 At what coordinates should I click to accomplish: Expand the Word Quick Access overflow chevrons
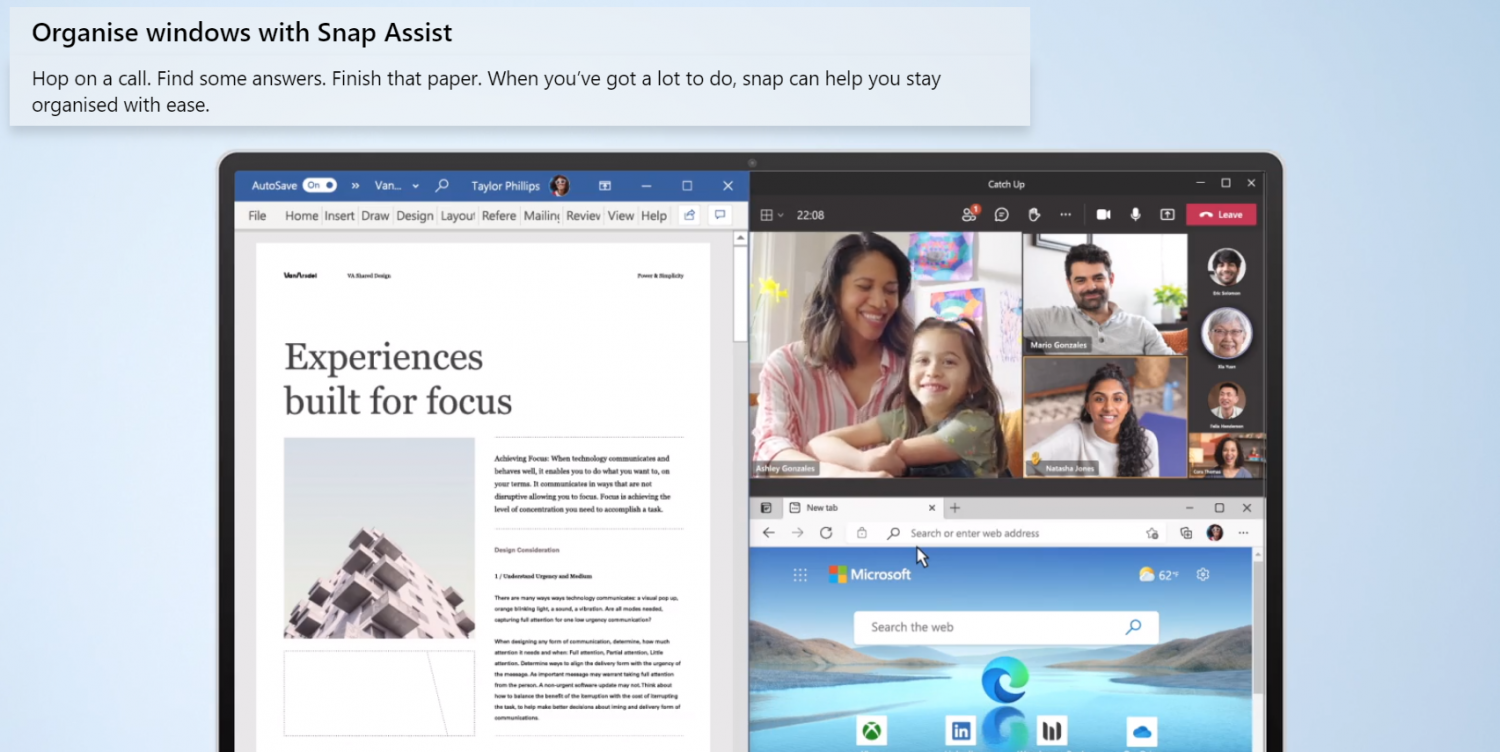point(355,185)
